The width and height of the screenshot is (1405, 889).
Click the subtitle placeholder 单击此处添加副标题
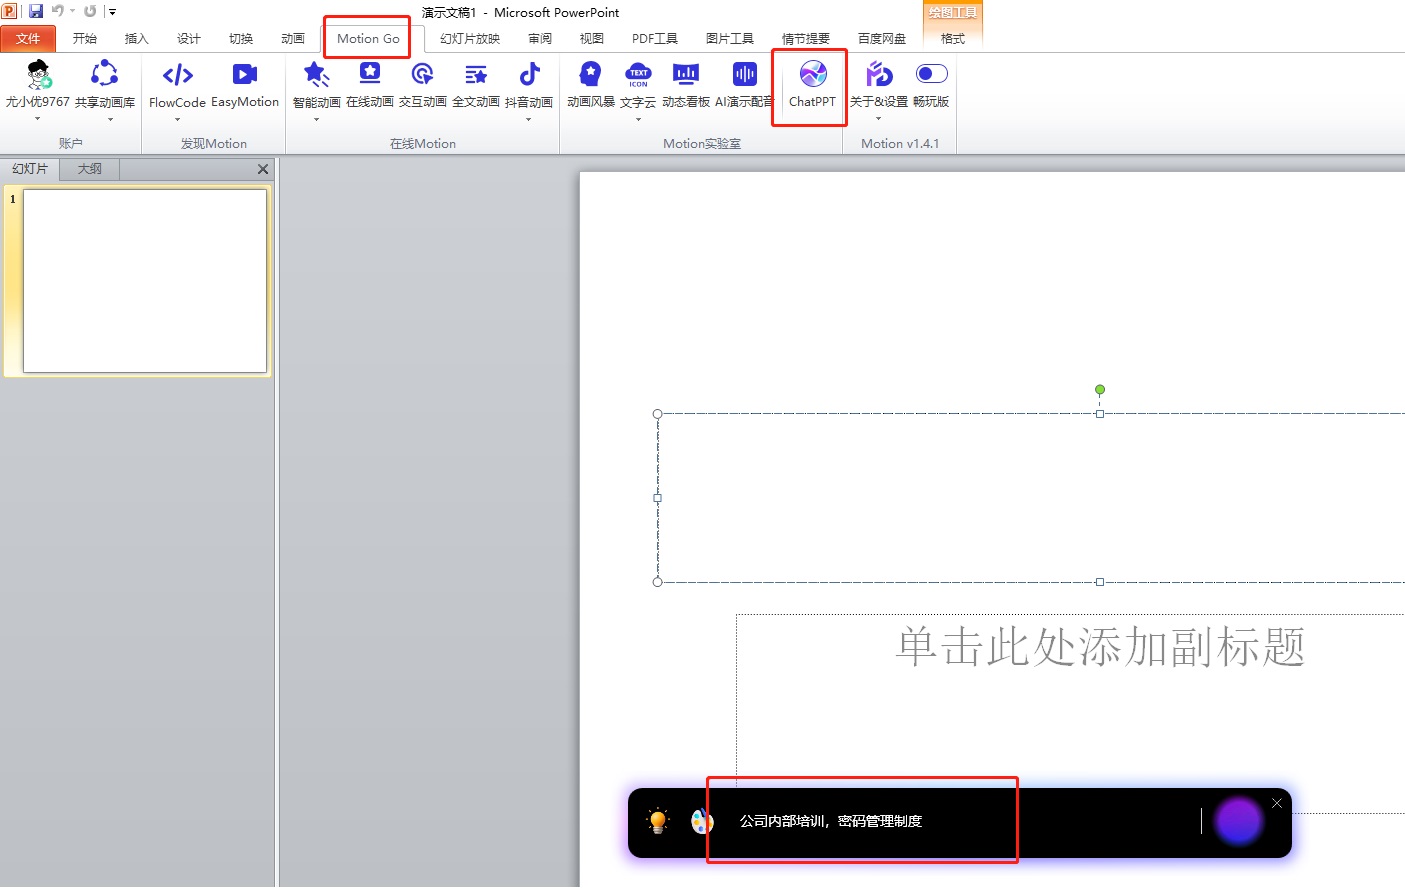[x=1100, y=647]
